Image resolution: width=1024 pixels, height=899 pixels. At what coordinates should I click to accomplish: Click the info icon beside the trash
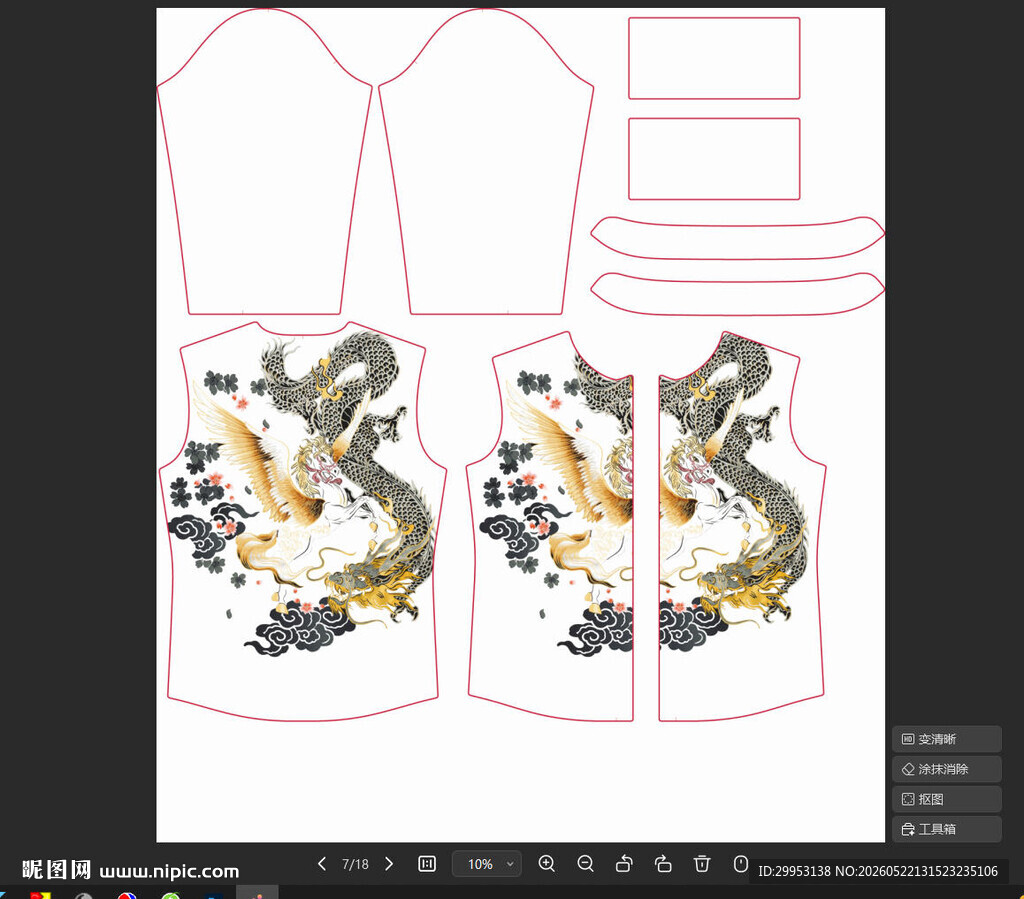click(x=741, y=864)
